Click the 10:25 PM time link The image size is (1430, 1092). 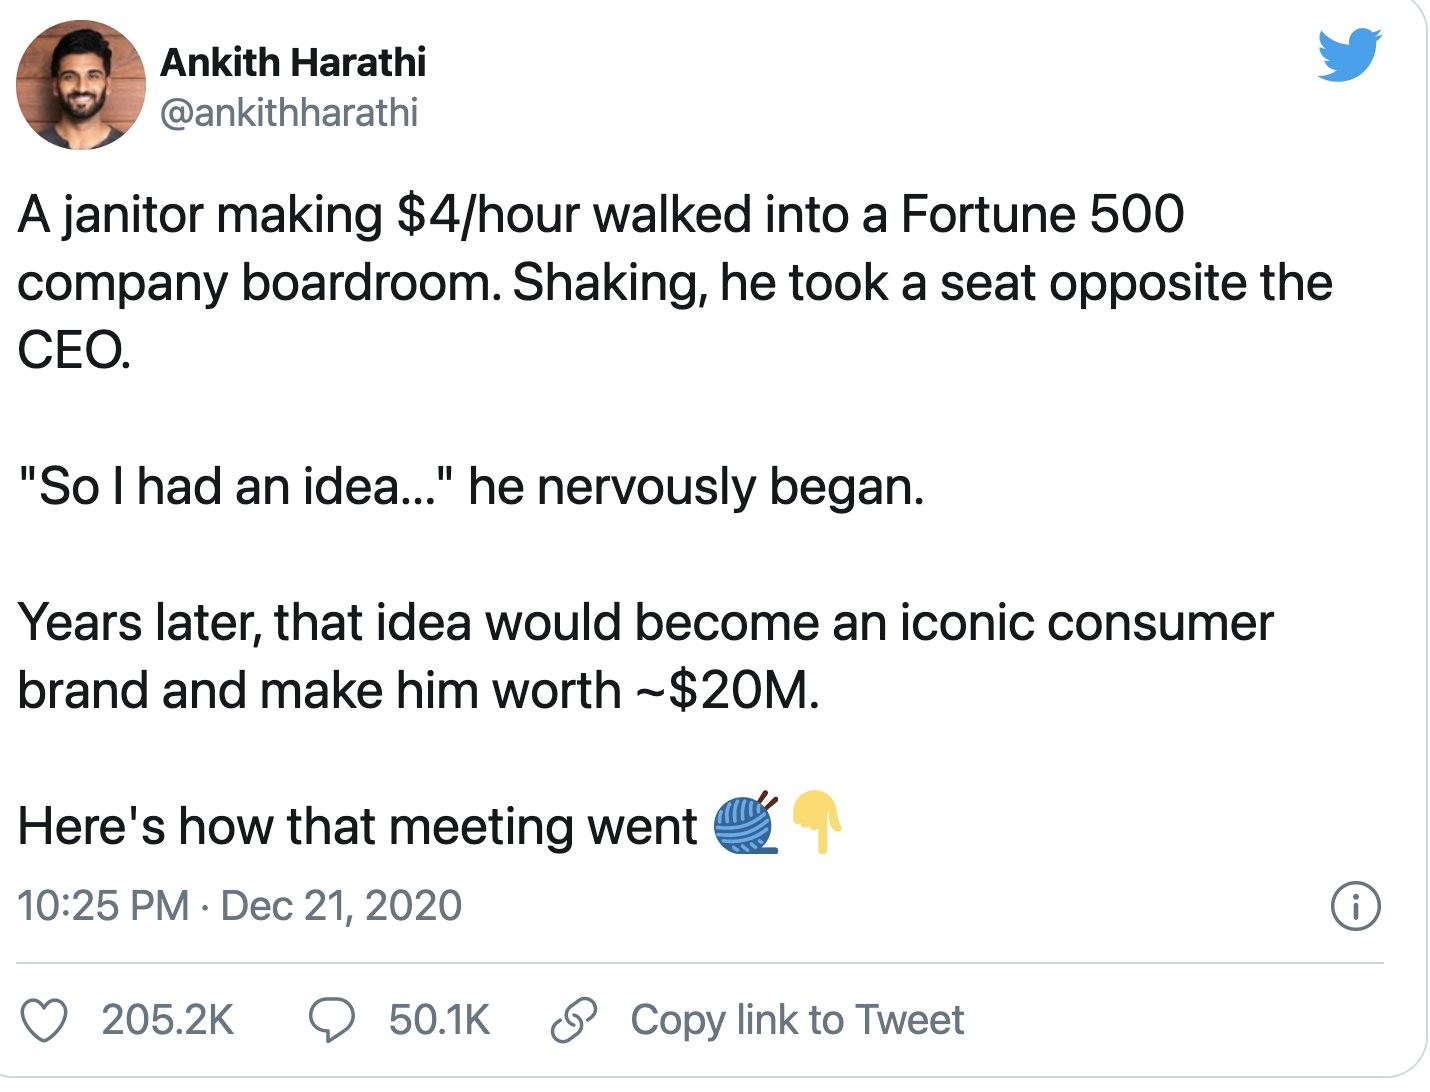[103, 906]
